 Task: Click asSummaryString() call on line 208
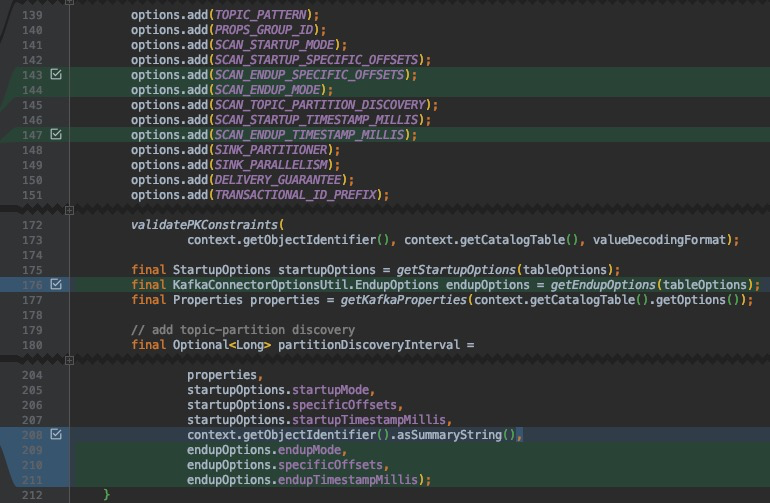[456, 435]
